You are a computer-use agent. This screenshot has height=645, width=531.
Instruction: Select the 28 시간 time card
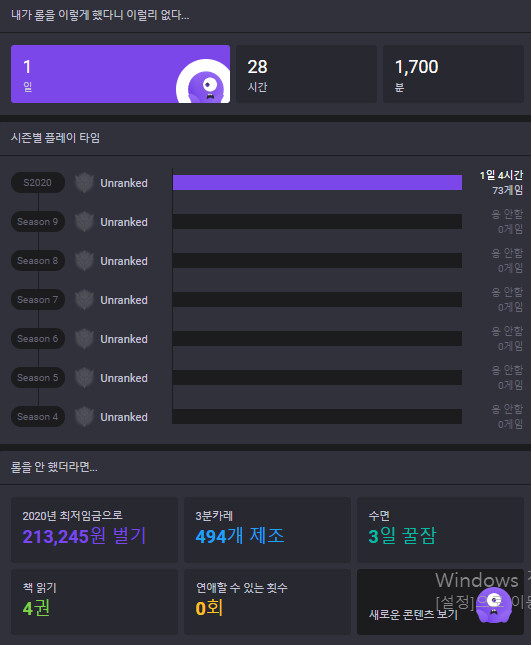point(306,74)
